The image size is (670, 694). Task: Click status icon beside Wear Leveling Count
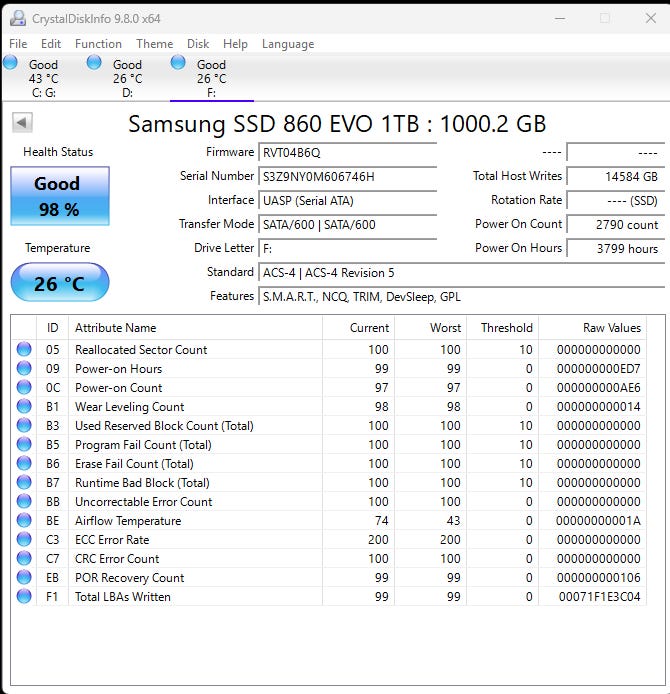(23, 407)
